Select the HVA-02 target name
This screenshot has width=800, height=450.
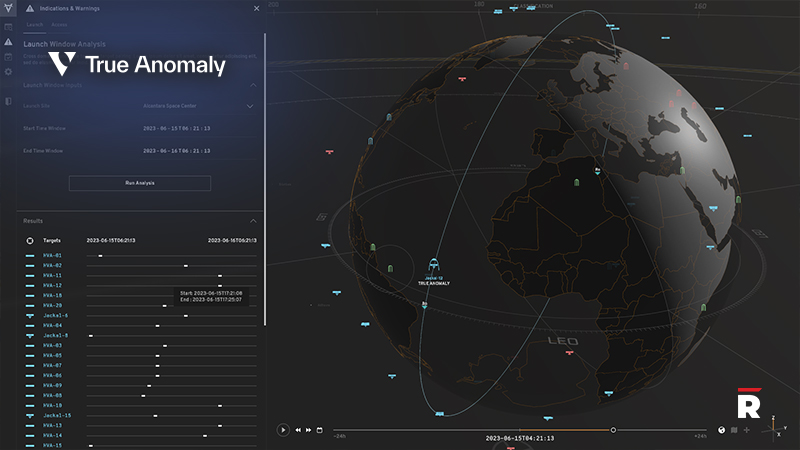52,265
